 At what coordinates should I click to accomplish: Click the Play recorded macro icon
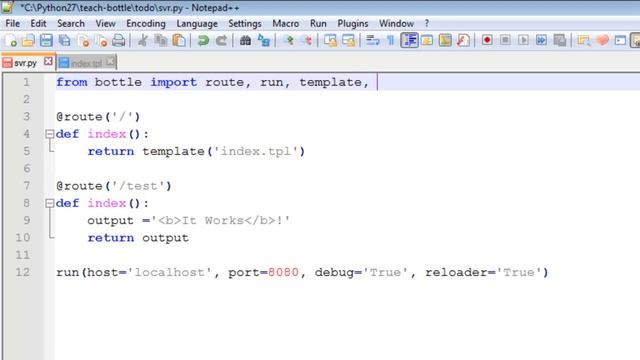(x=523, y=40)
